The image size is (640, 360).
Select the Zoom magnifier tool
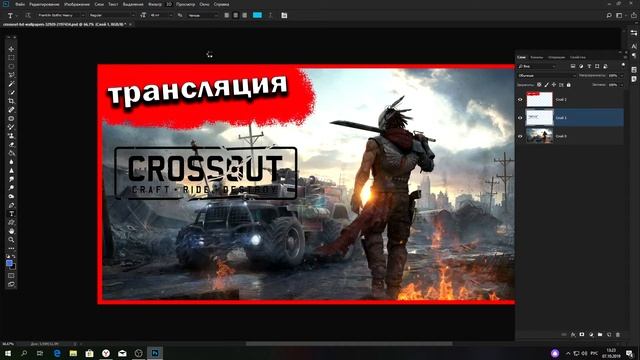point(11,240)
